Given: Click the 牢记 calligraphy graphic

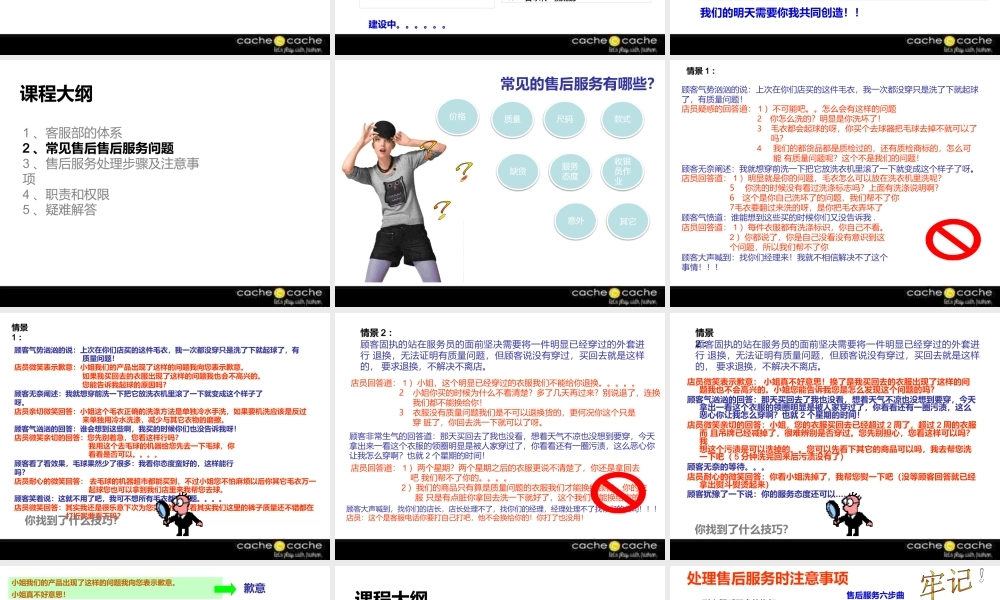Looking at the screenshot, I should pos(952,583).
